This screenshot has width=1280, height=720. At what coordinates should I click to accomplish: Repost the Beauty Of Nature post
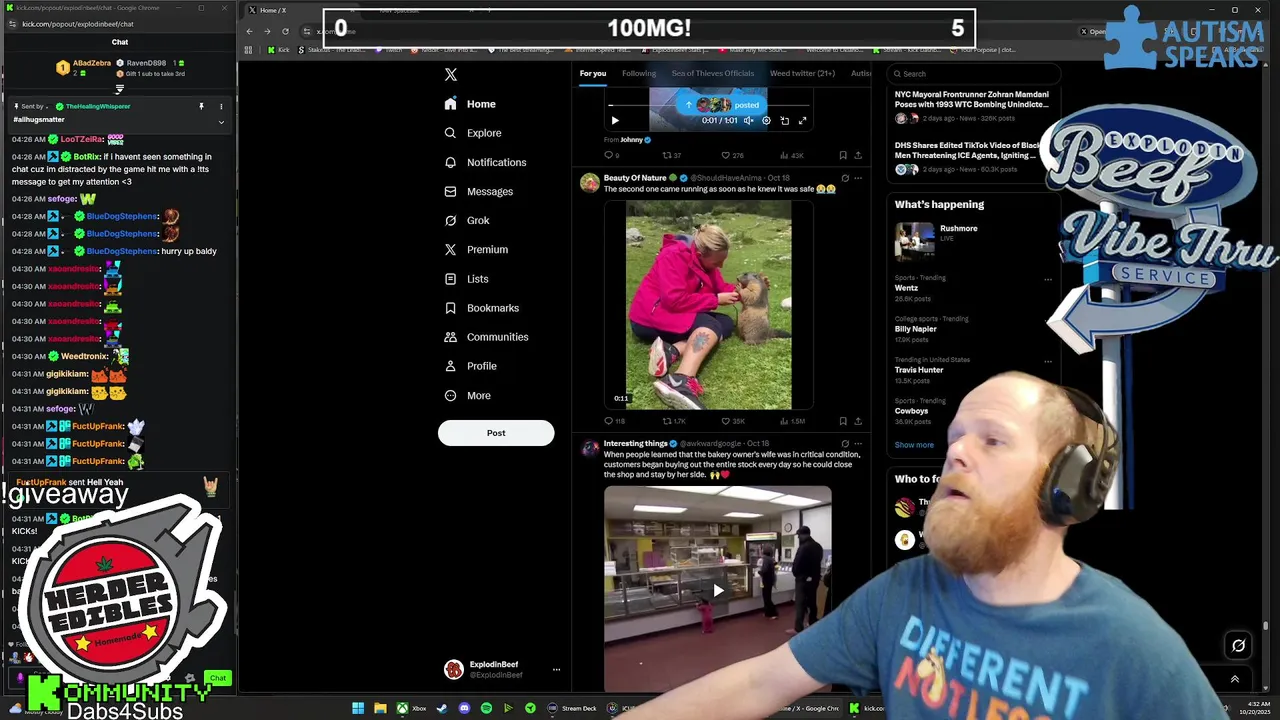(674, 421)
